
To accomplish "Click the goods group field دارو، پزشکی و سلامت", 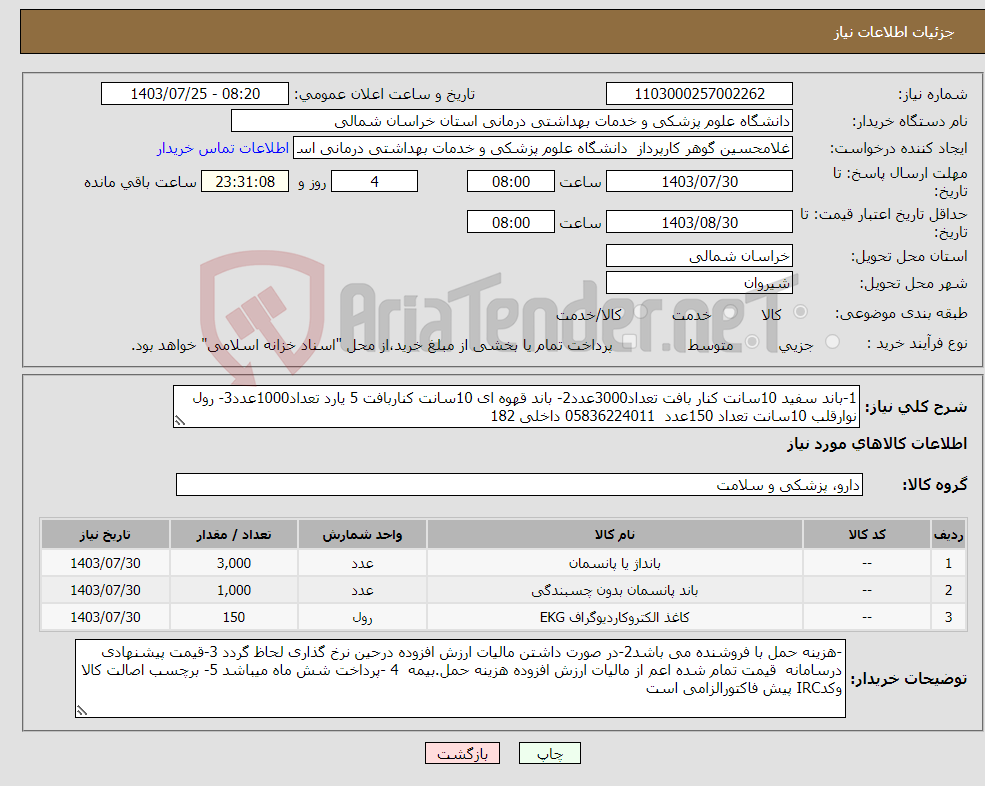I will (520, 484).
